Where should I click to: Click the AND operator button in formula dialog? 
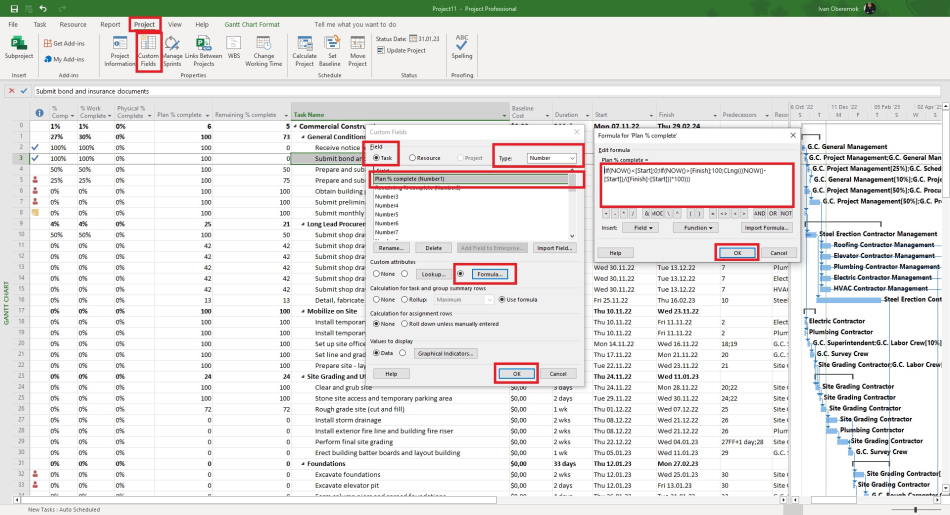tap(759, 213)
